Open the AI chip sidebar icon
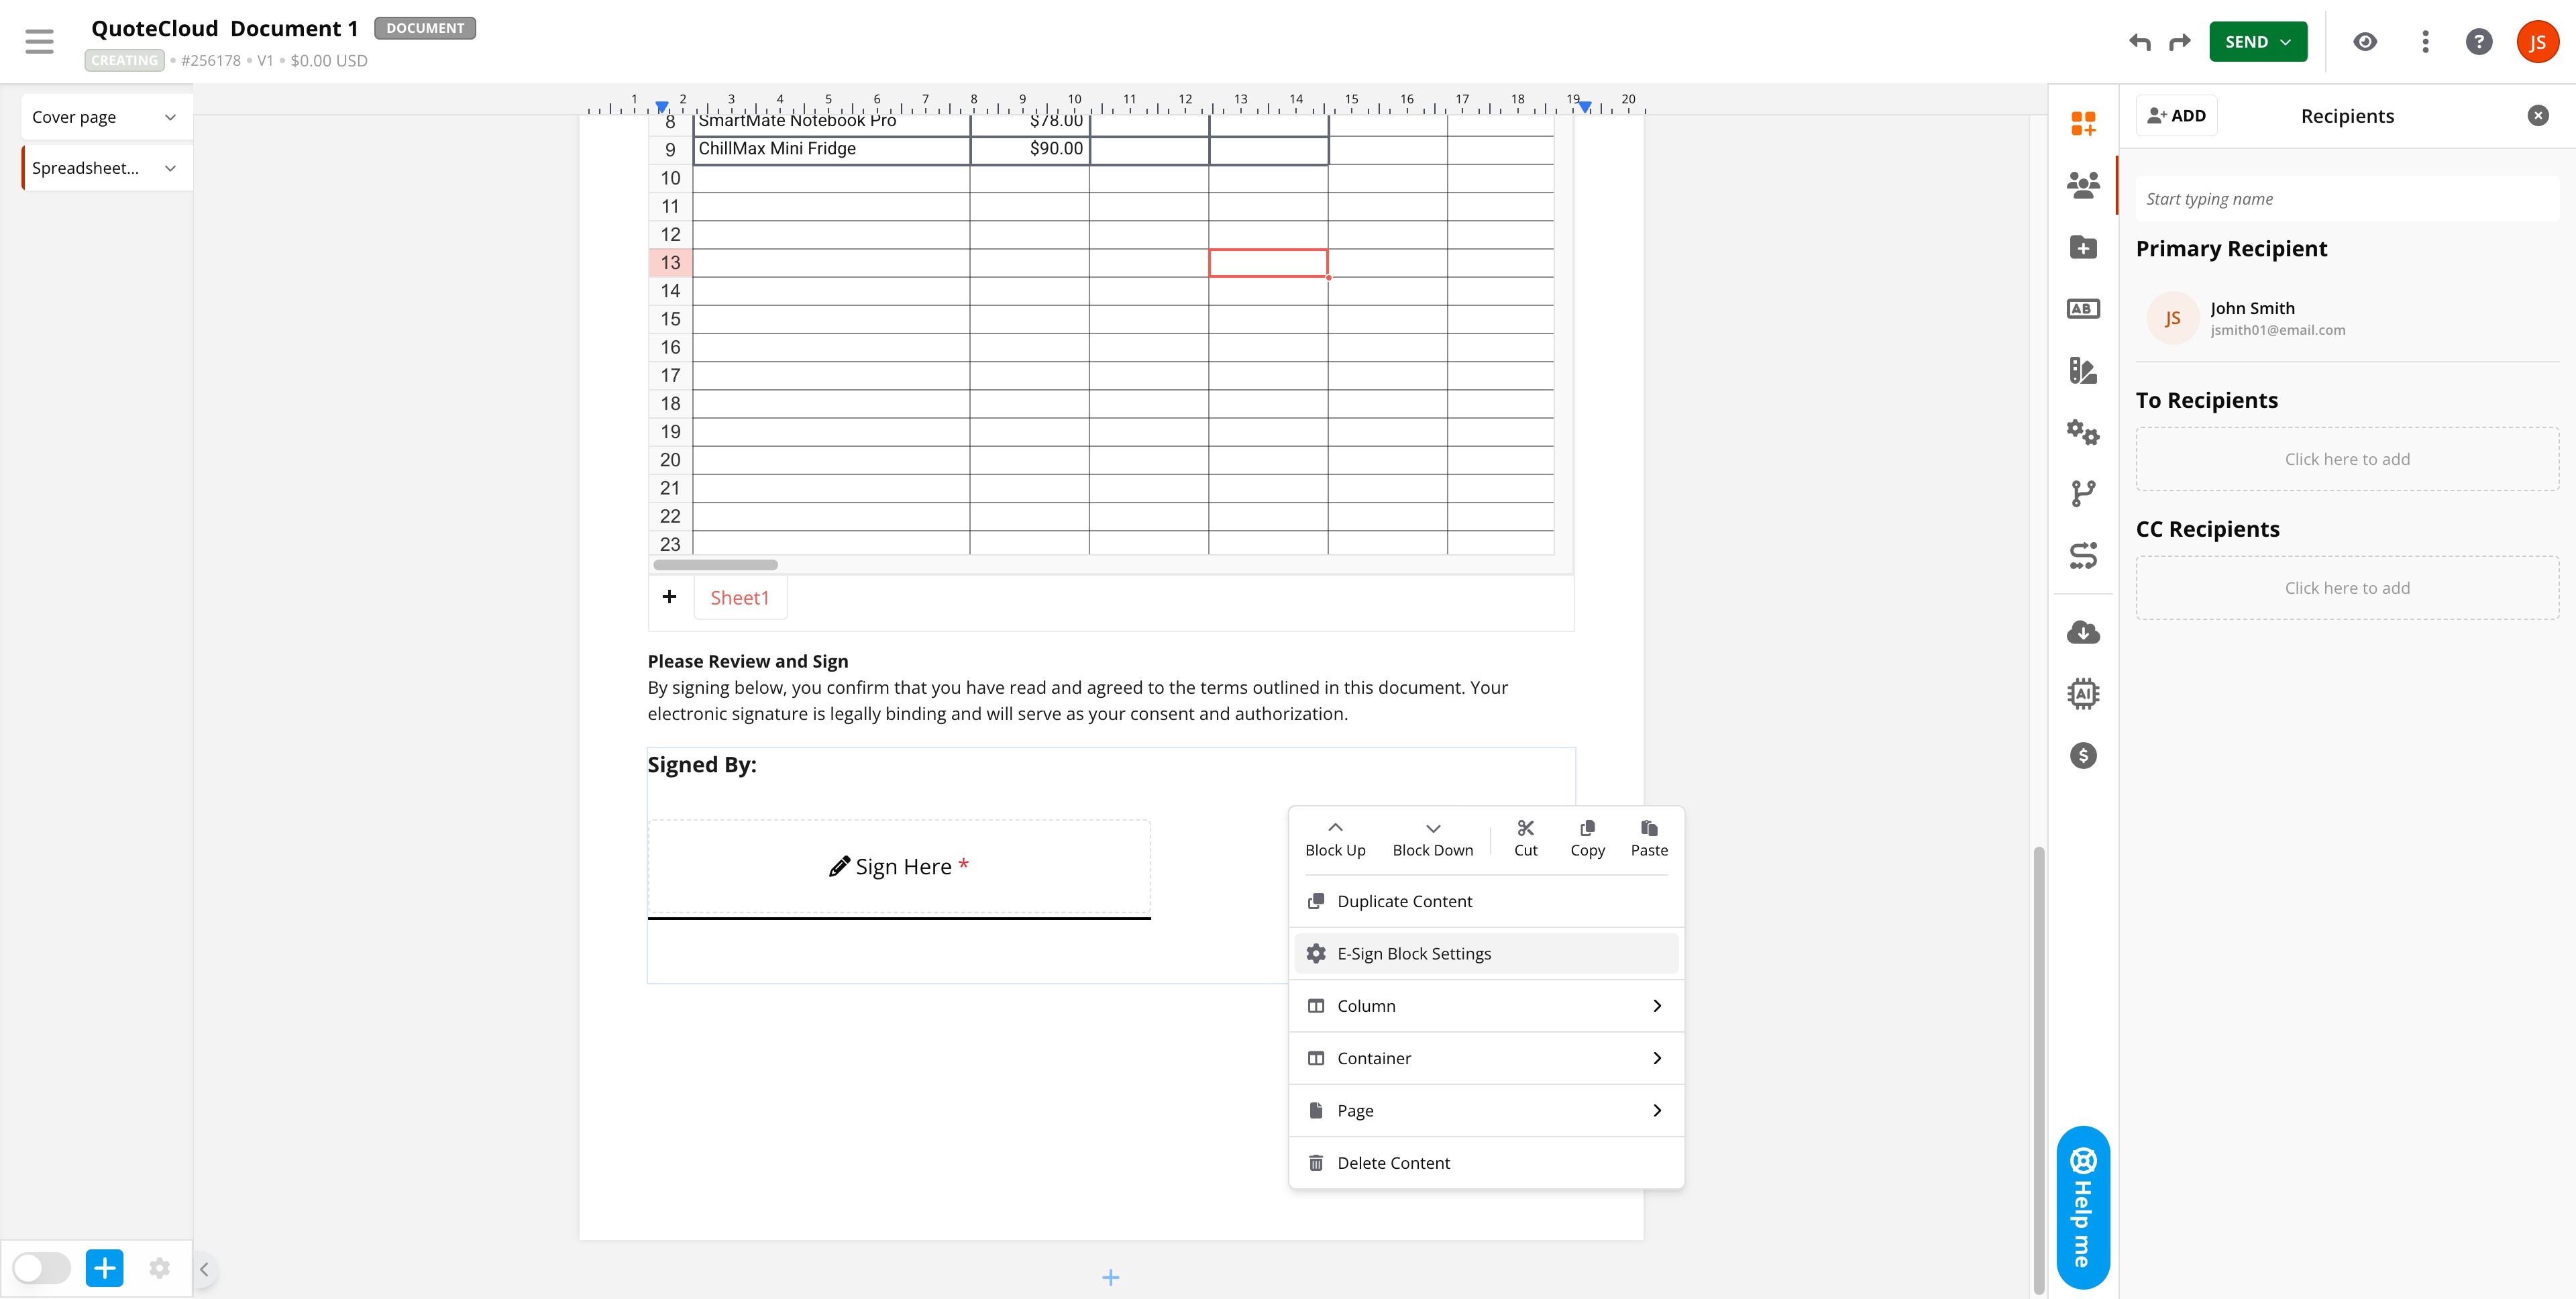The height and width of the screenshot is (1299, 2576). point(2083,694)
